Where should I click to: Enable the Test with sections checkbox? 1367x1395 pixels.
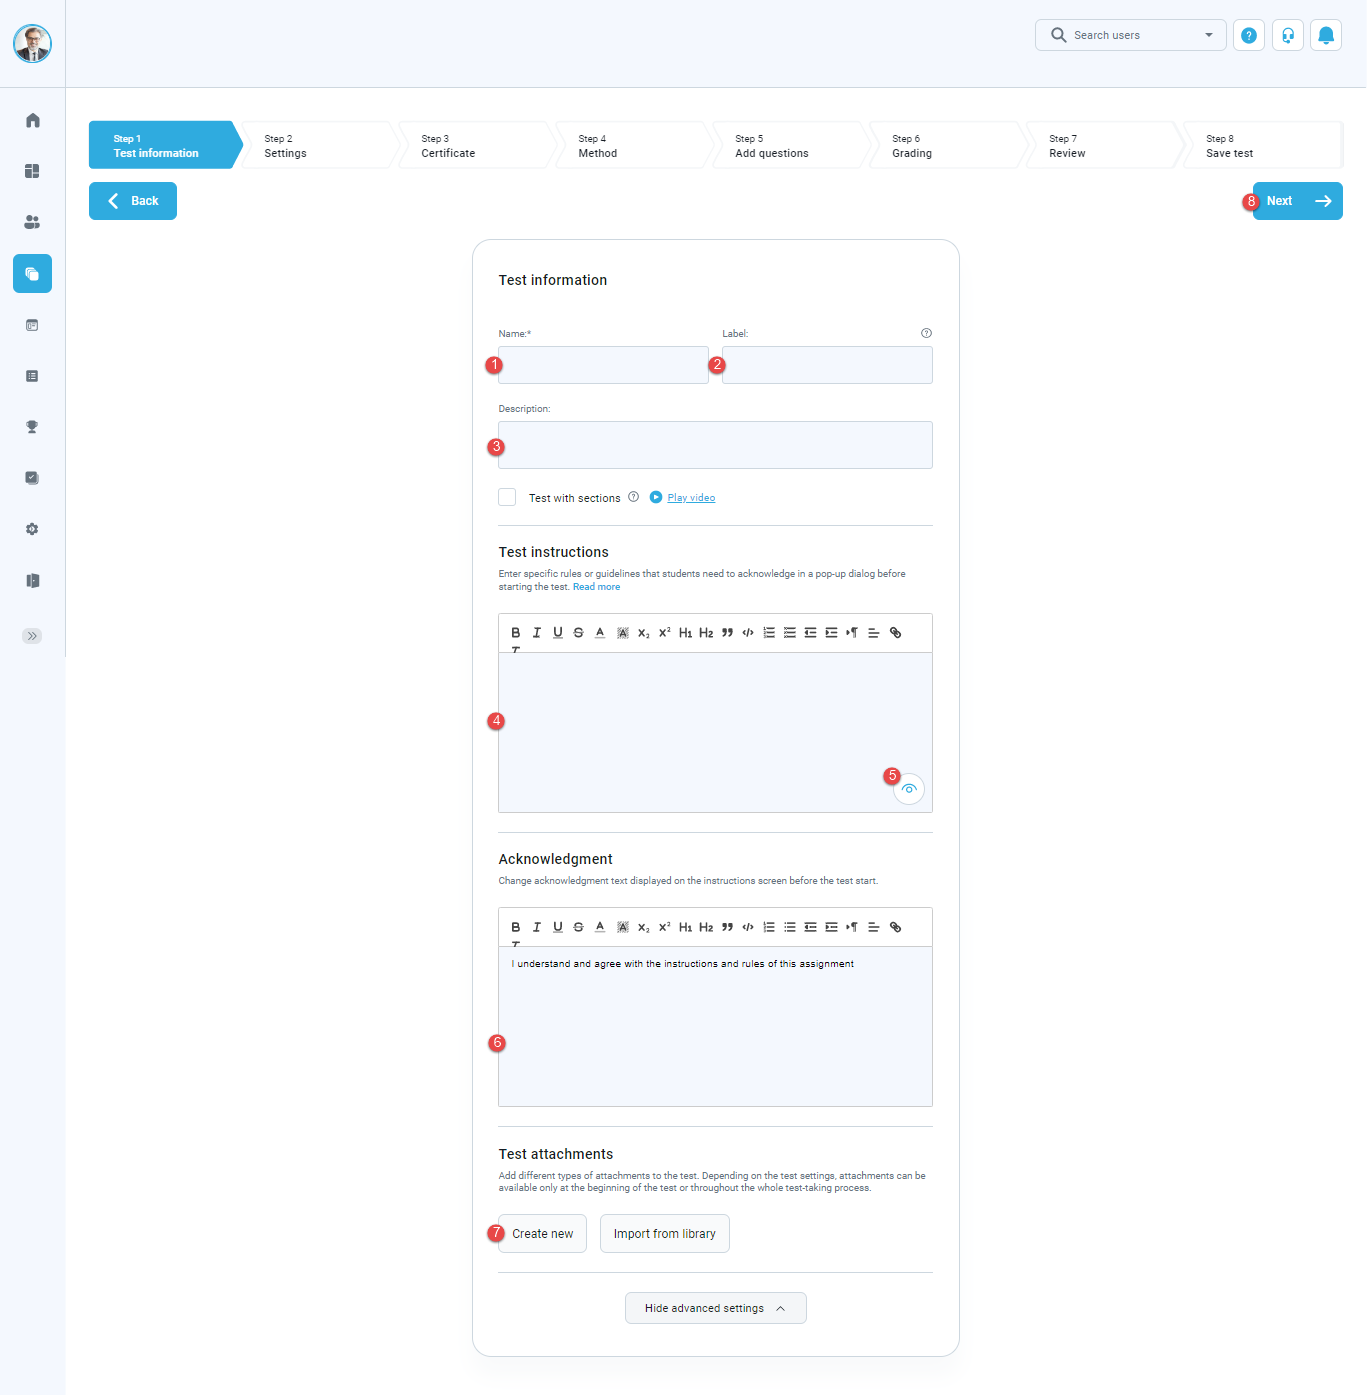point(507,497)
